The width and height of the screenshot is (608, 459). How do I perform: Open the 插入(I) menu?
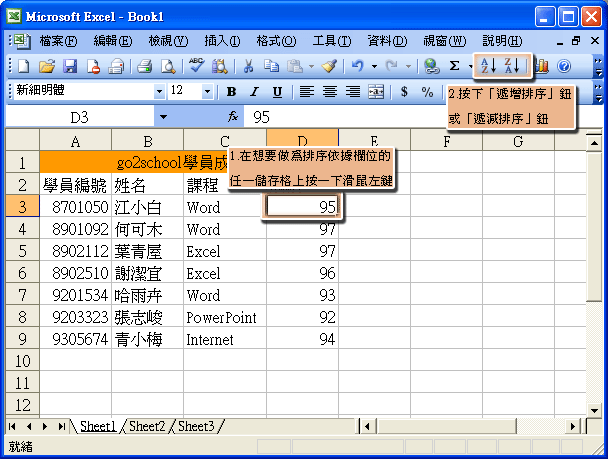point(222,41)
